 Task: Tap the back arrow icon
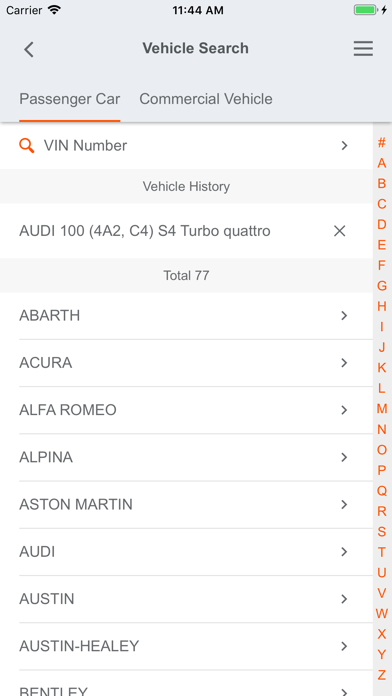[29, 49]
